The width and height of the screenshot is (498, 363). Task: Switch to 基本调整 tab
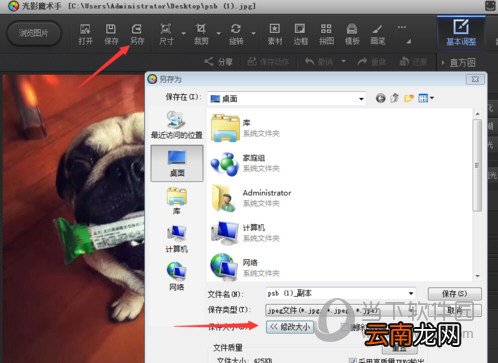[x=461, y=33]
